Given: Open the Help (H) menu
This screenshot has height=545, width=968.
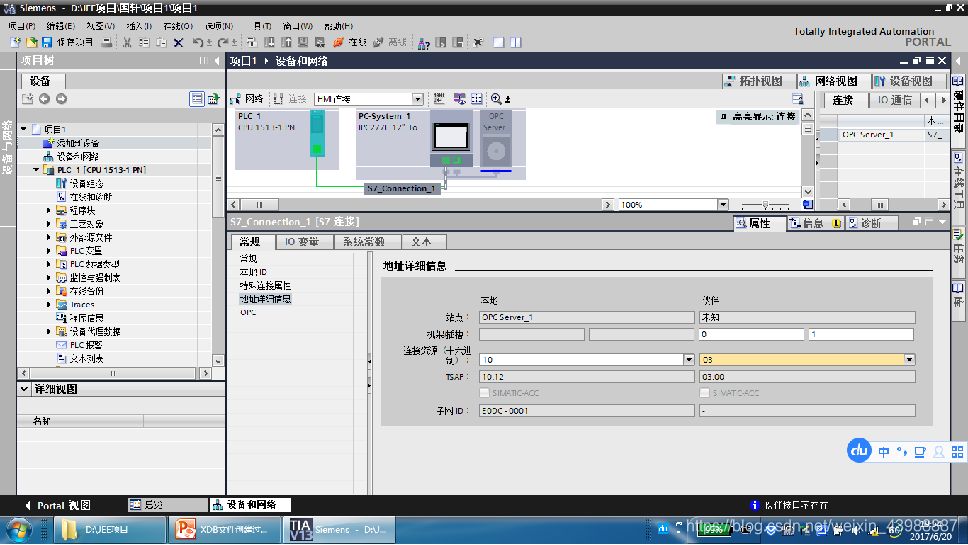Looking at the screenshot, I should pyautogui.click(x=338, y=26).
